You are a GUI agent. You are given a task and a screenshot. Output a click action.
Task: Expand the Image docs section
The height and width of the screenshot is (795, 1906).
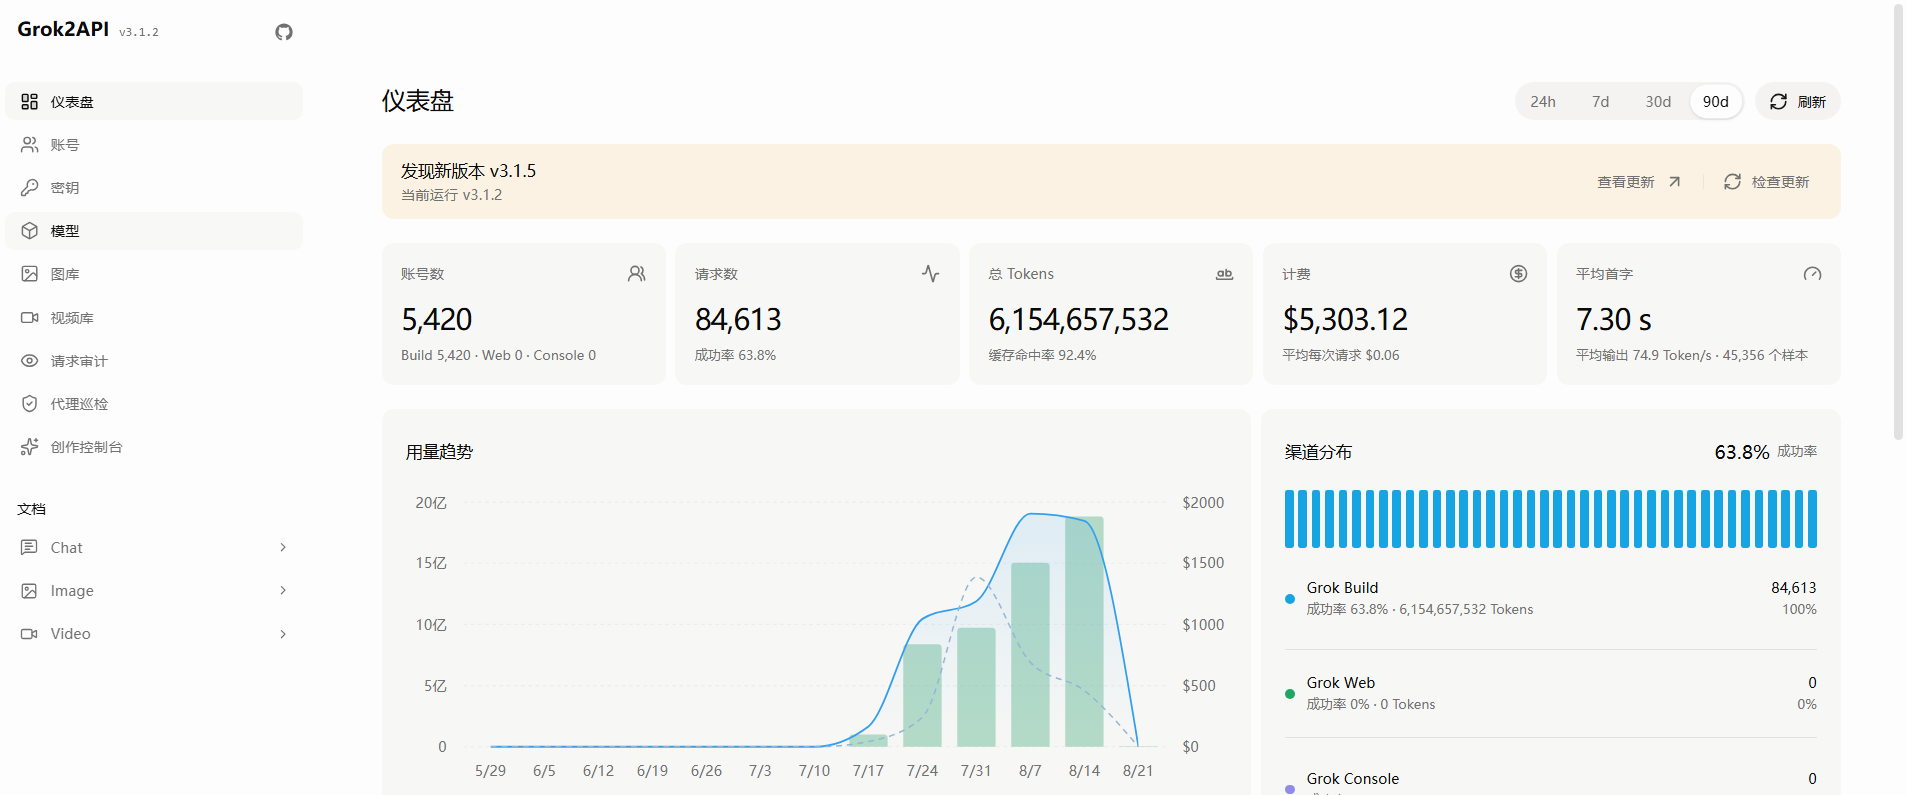pos(154,591)
